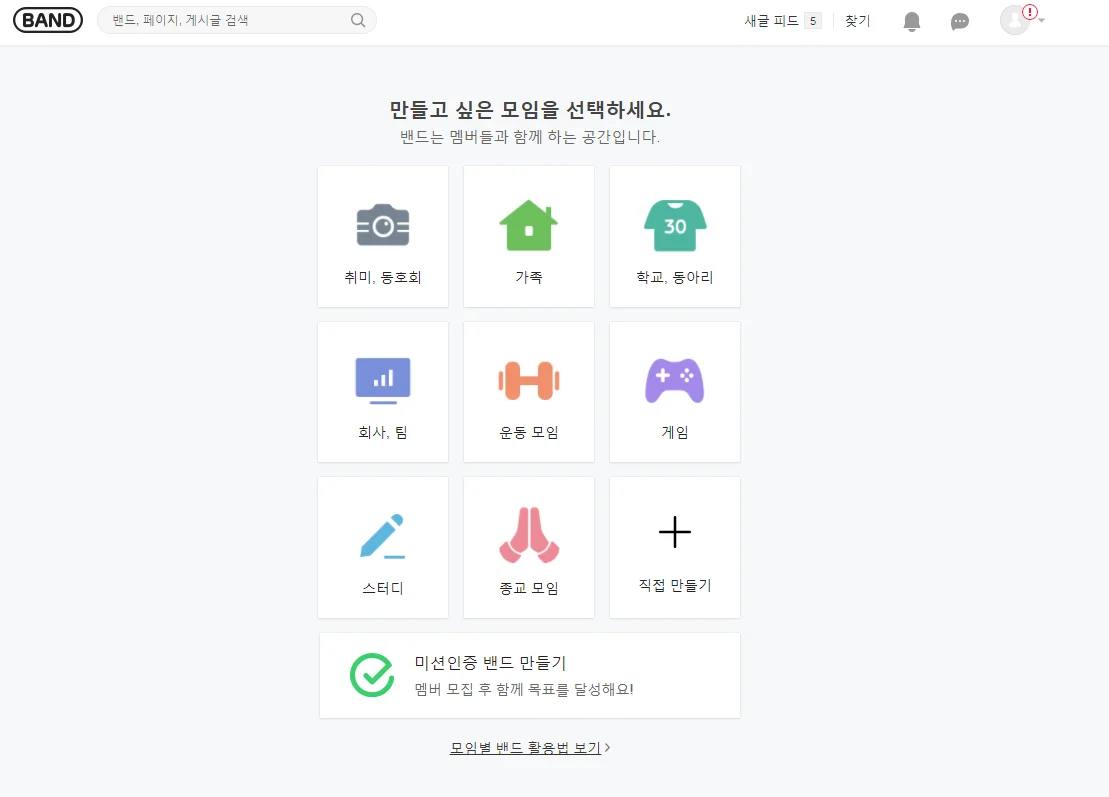
Task: Click the search magnifier icon
Action: [358, 20]
